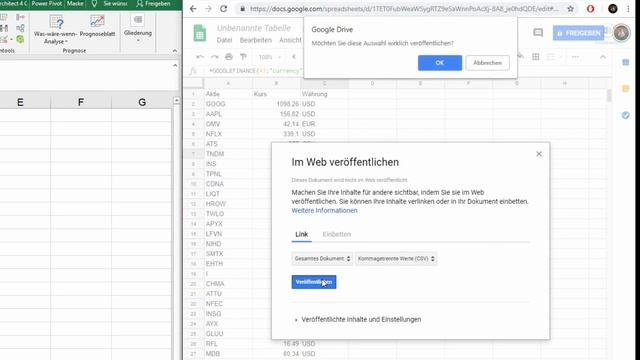Click the redo icon in Sheets toolbar

tap(214, 57)
